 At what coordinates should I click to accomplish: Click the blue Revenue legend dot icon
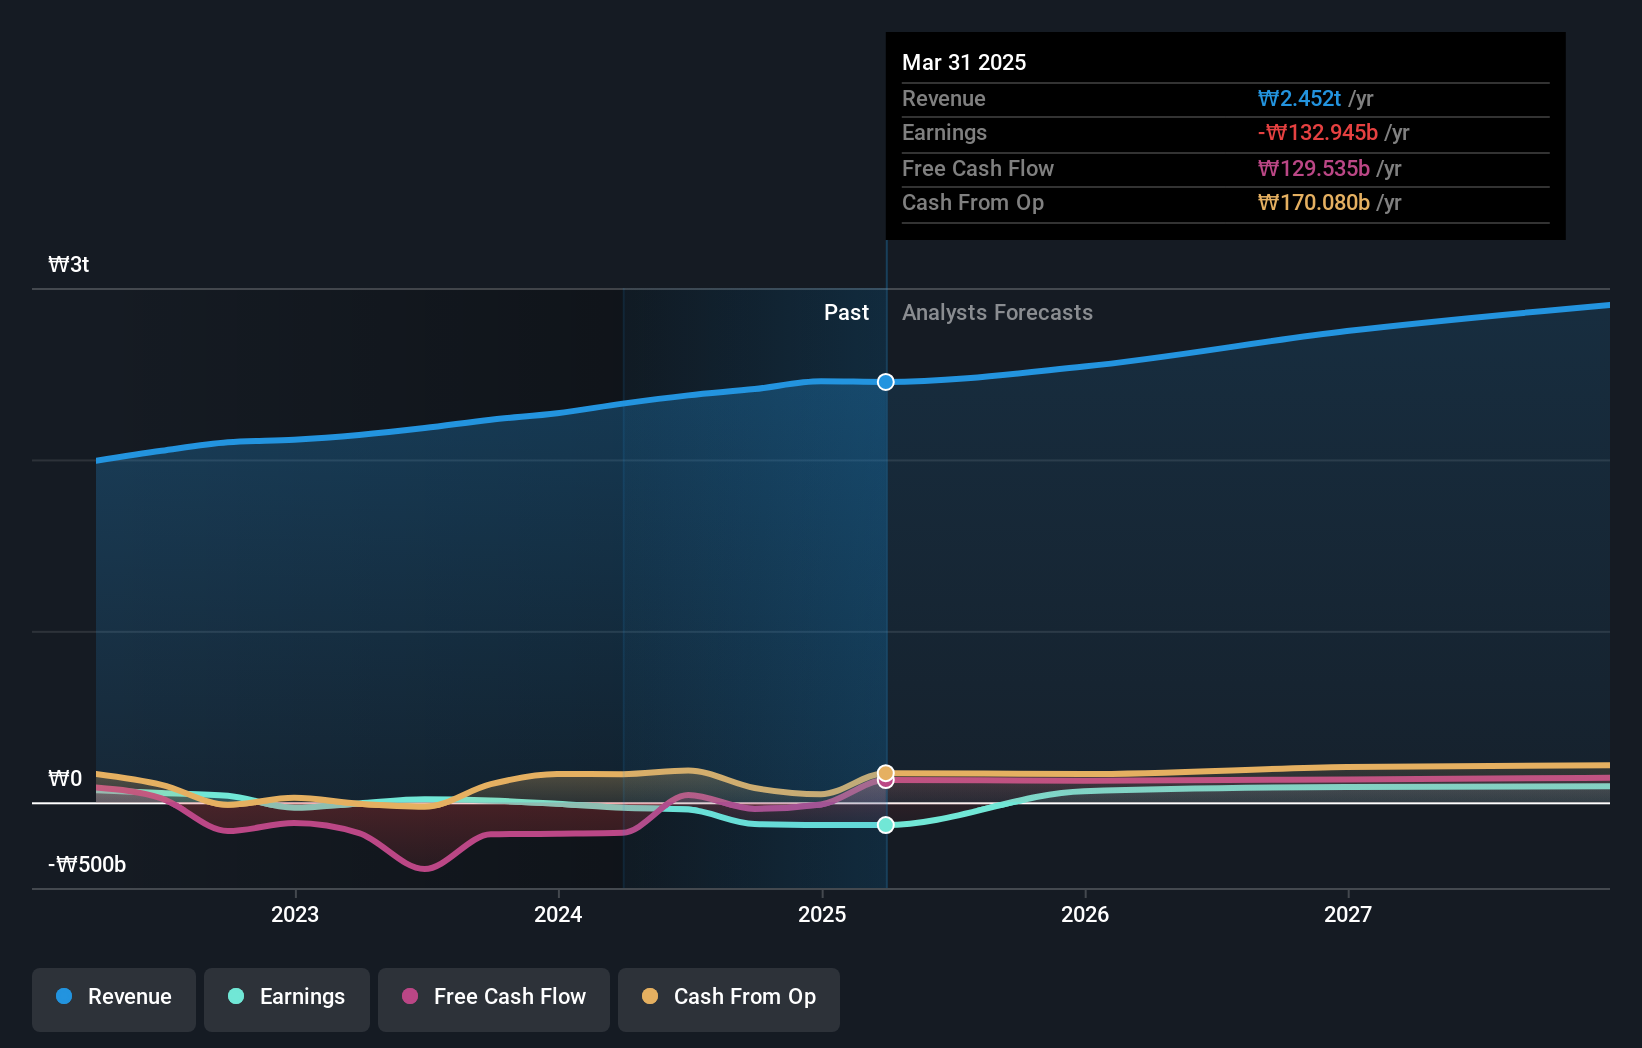coord(64,997)
